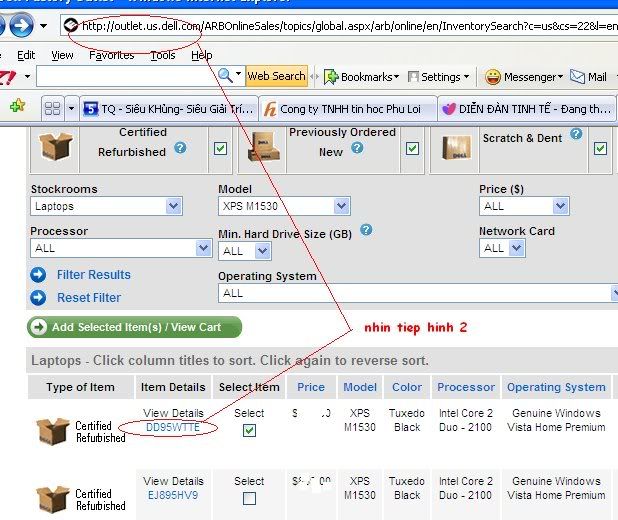Click the address bar URL field
Viewport: 618px width, 520px height.
(339, 26)
